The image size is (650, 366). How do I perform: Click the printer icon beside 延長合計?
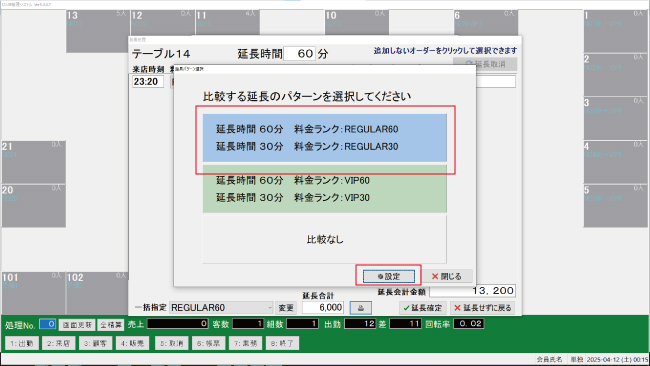tap(361, 308)
